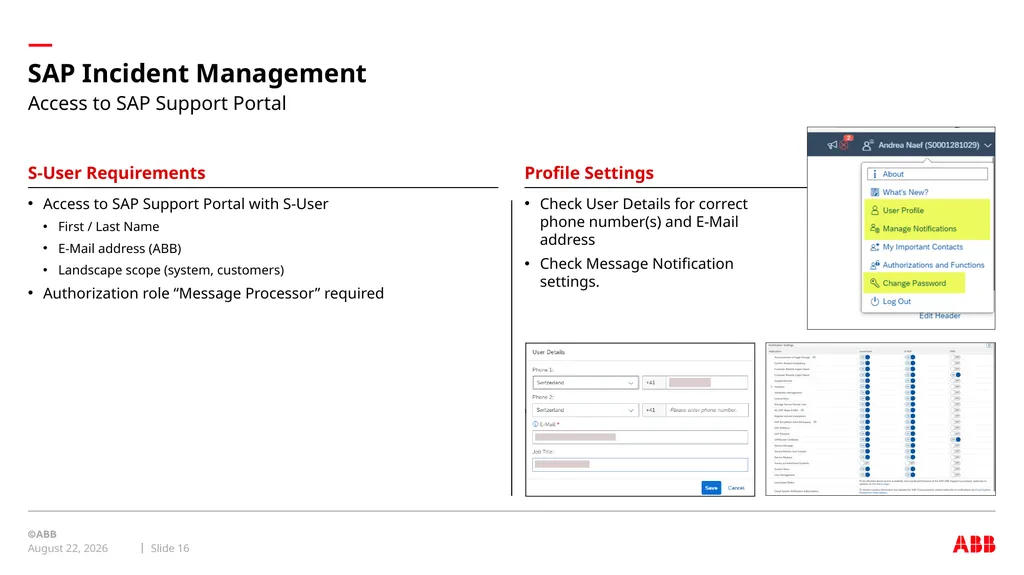
Task: Click the info icon beside the E-Mail label
Action: coord(536,424)
